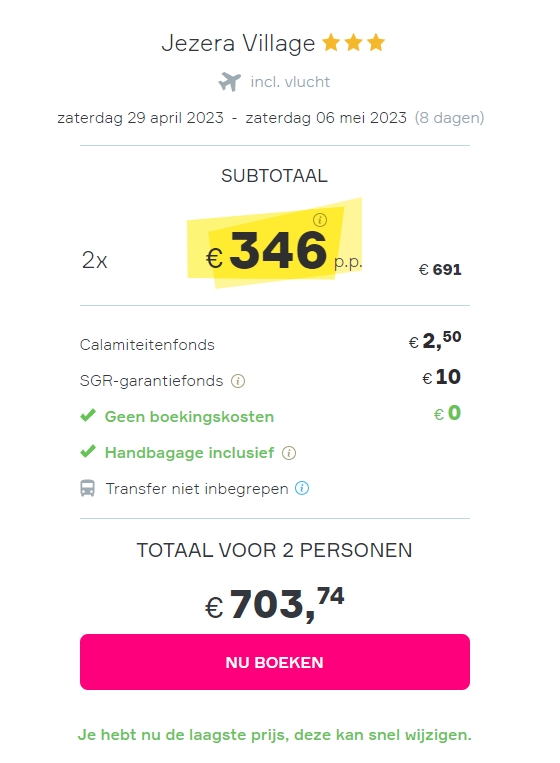The width and height of the screenshot is (560, 763).
Task: Open SGR-garantiefonds info icon
Action: click(238, 381)
